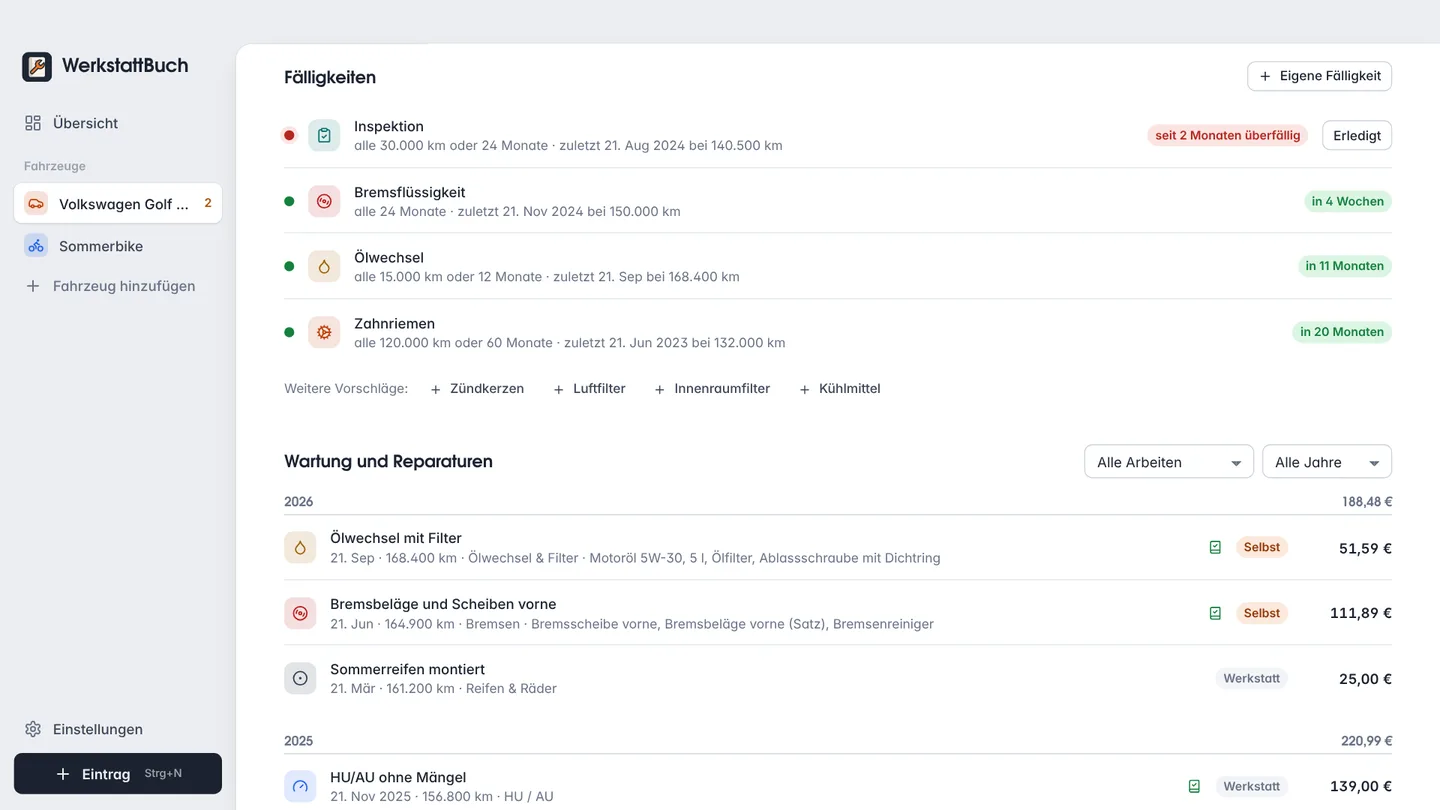Click the WerkstattBuch logo icon
This screenshot has height=810, width=1440.
(37, 67)
